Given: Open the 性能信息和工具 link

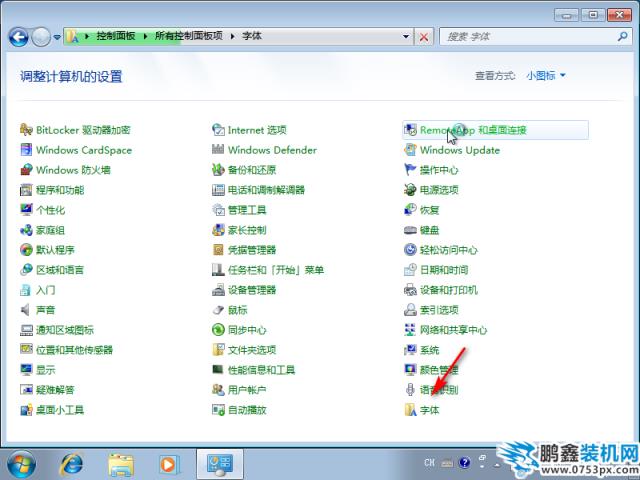Looking at the screenshot, I should (x=261, y=370).
